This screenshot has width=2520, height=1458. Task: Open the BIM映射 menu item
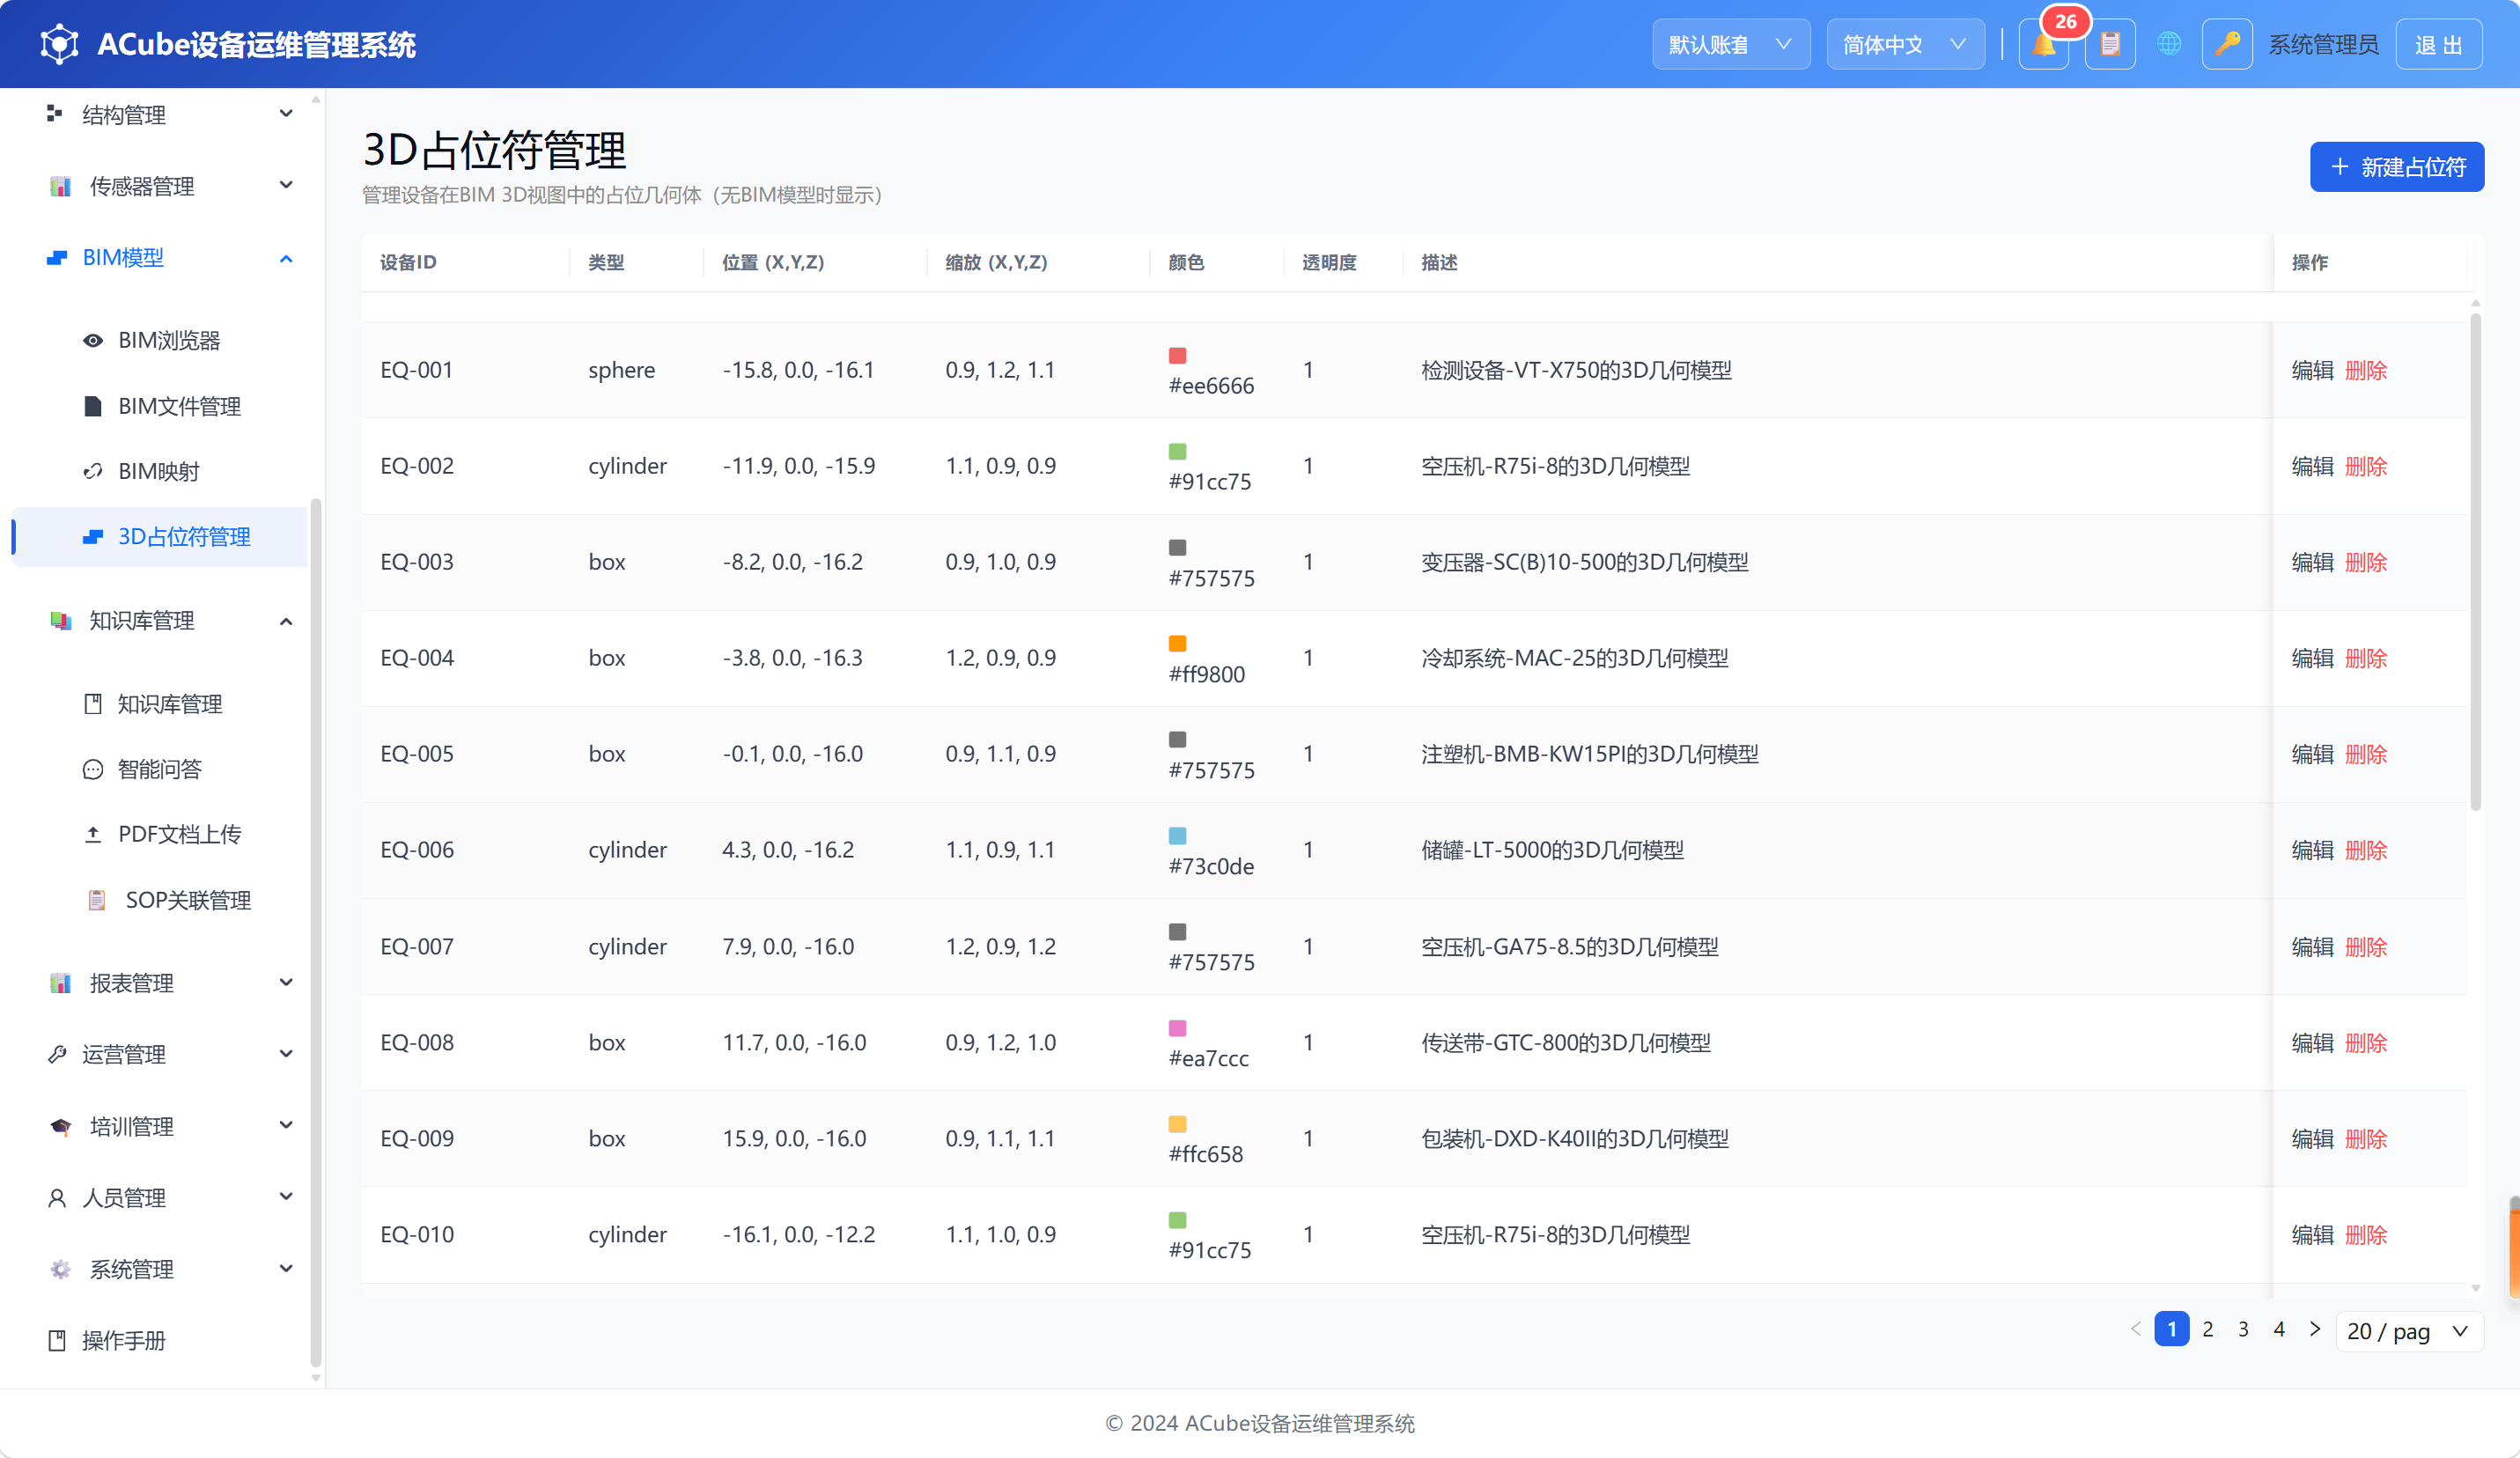pos(160,471)
